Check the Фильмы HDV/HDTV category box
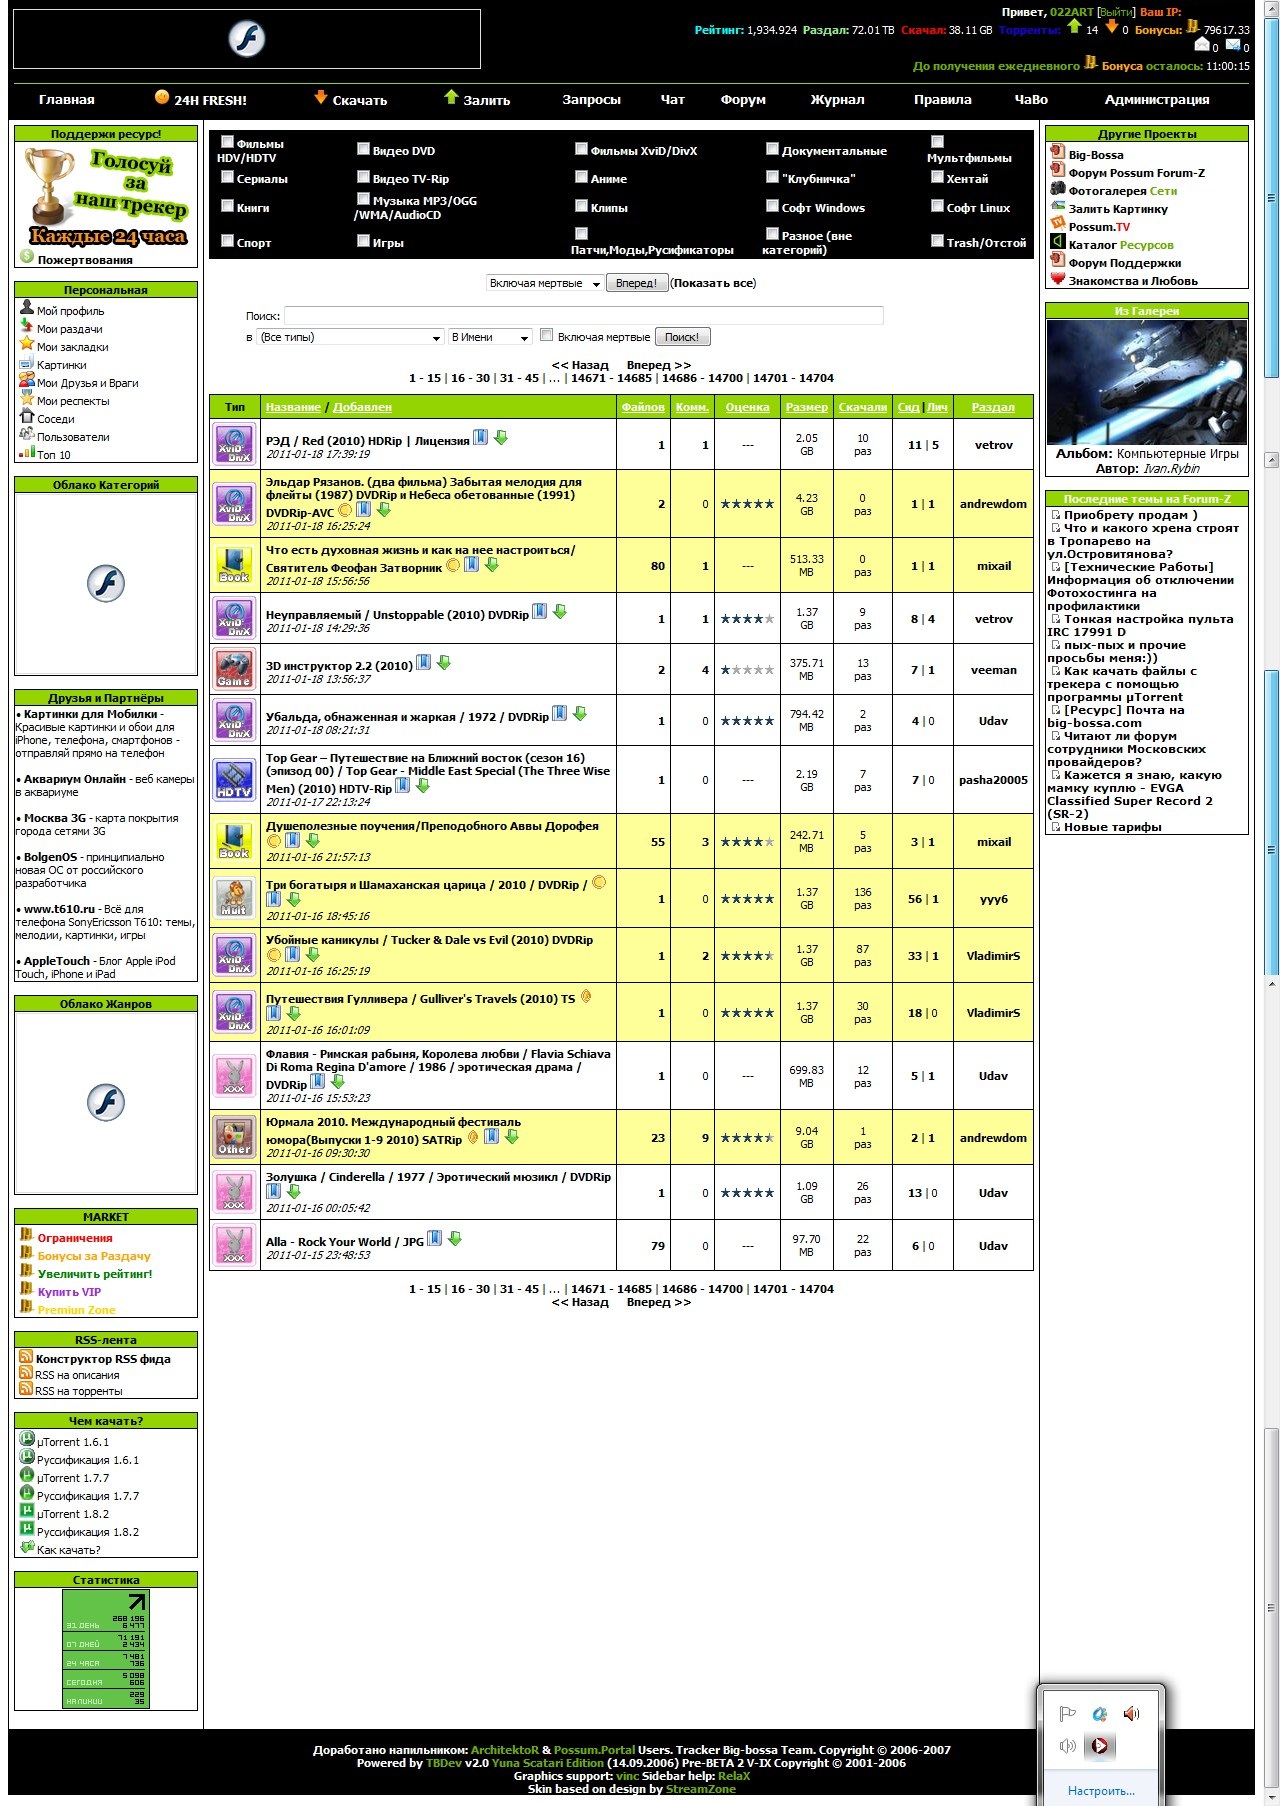 coord(227,142)
